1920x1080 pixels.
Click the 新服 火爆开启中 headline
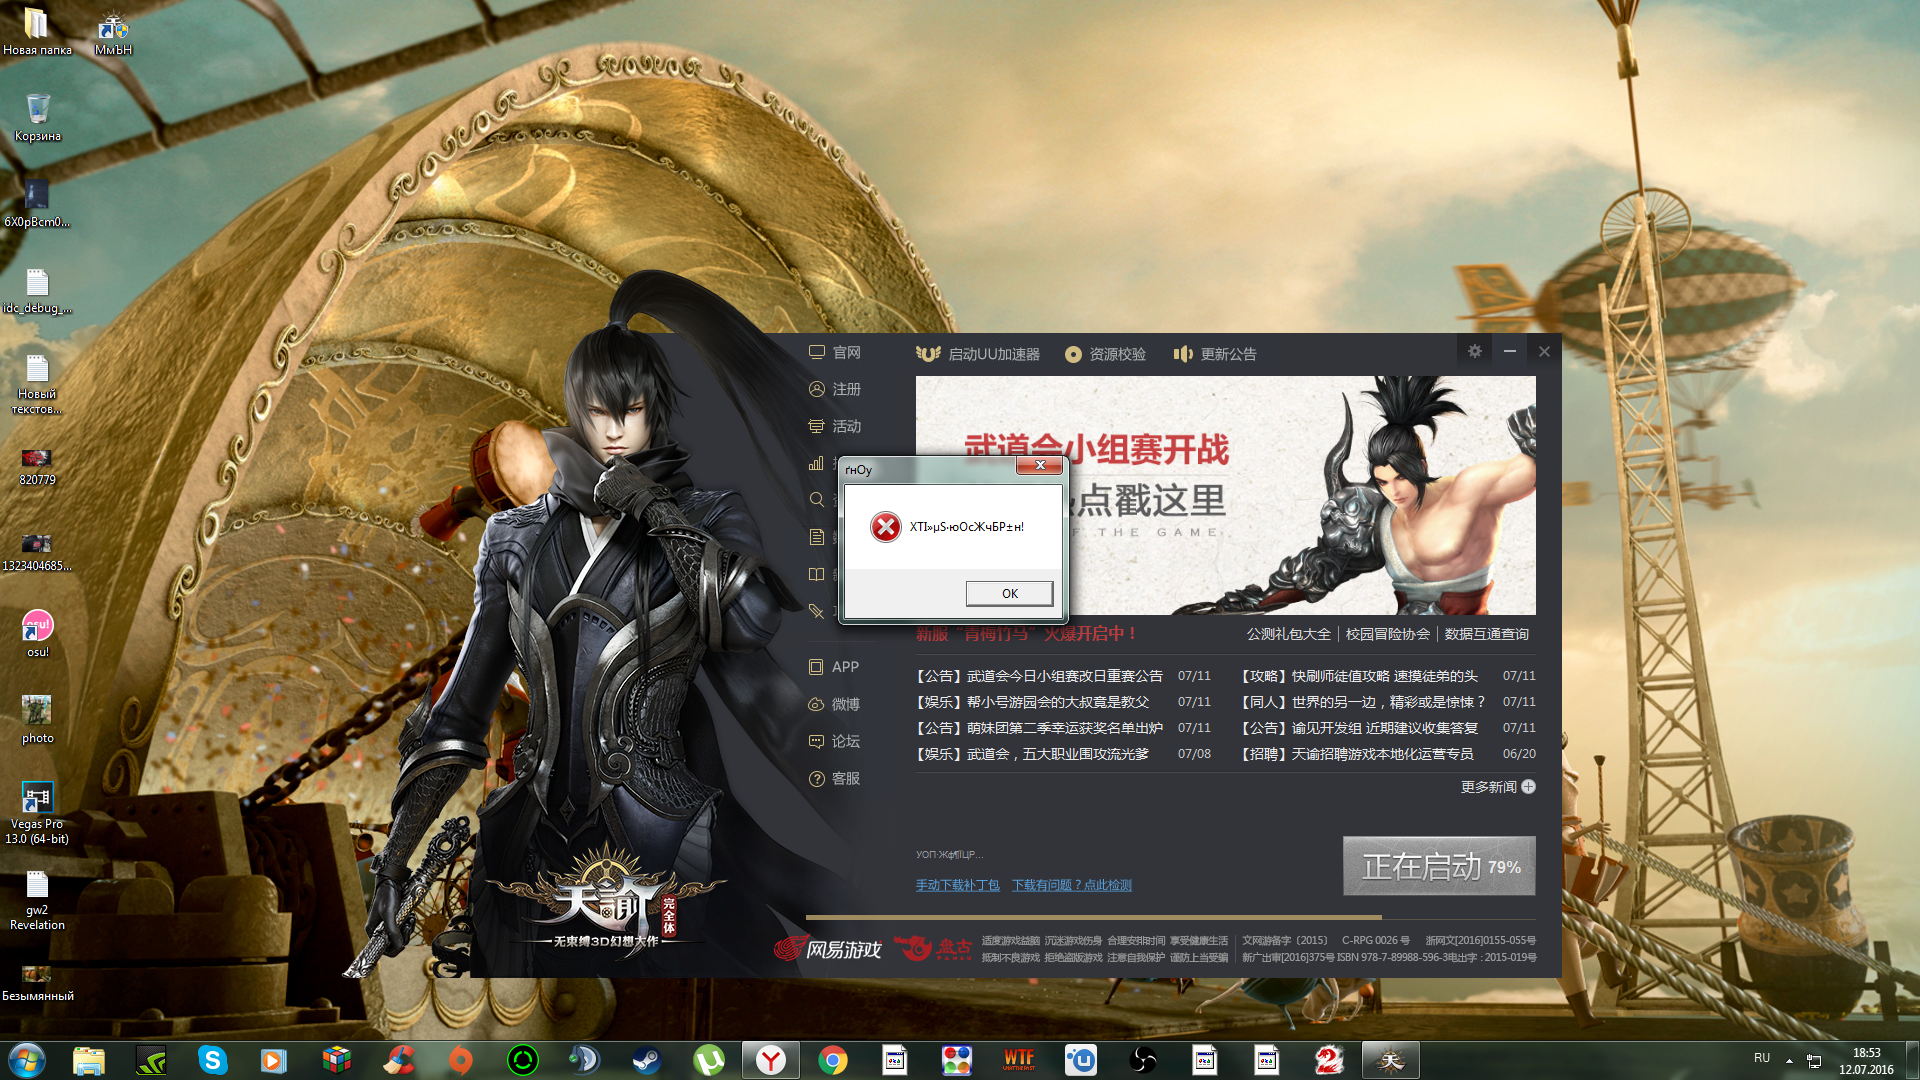(x=1026, y=634)
